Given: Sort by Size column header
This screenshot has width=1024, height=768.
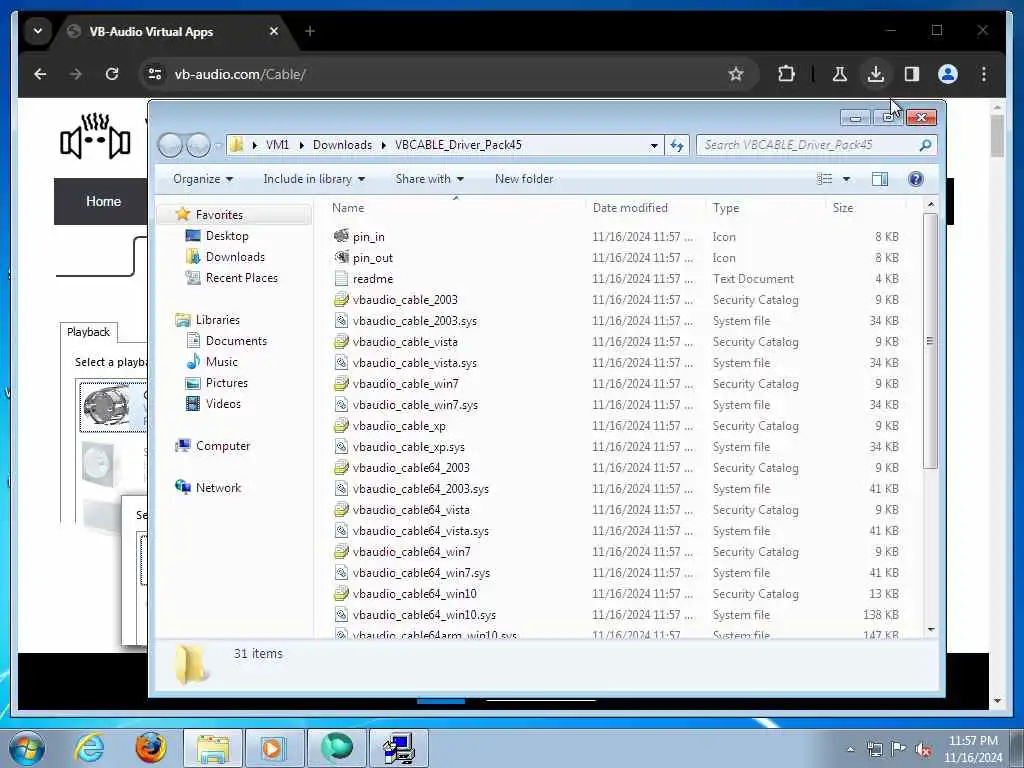Looking at the screenshot, I should [842, 208].
